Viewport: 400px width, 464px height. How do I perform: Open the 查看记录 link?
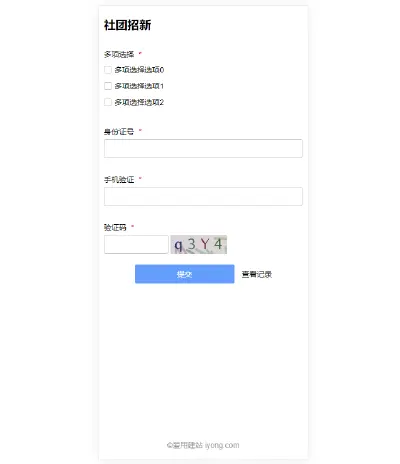click(257, 274)
